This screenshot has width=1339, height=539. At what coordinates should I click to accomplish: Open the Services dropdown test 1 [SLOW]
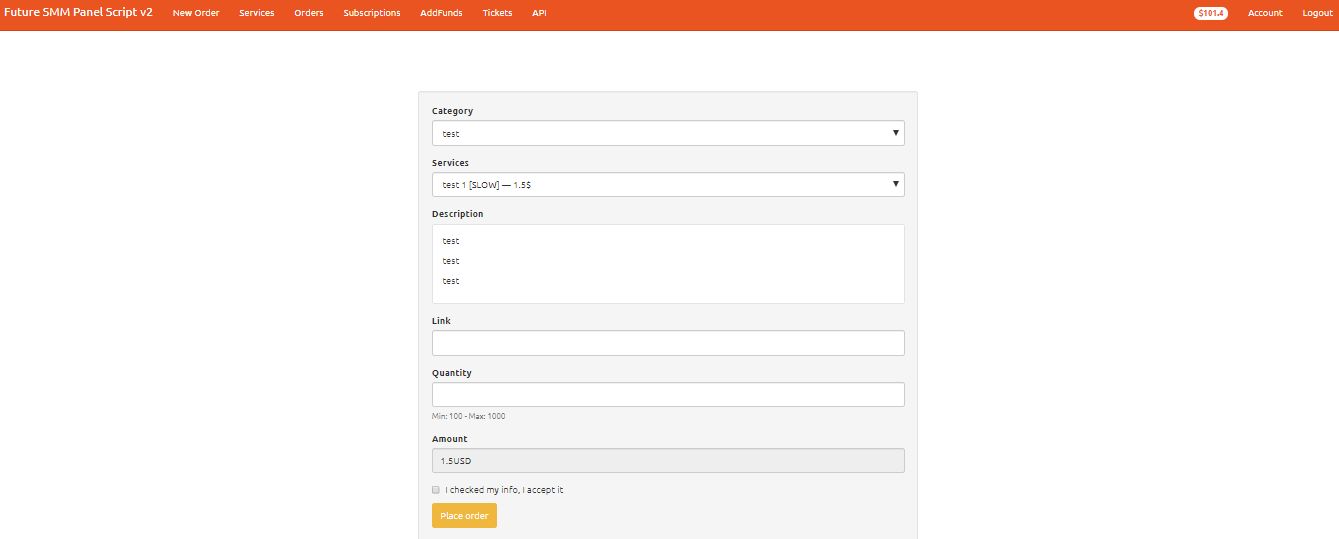point(668,185)
